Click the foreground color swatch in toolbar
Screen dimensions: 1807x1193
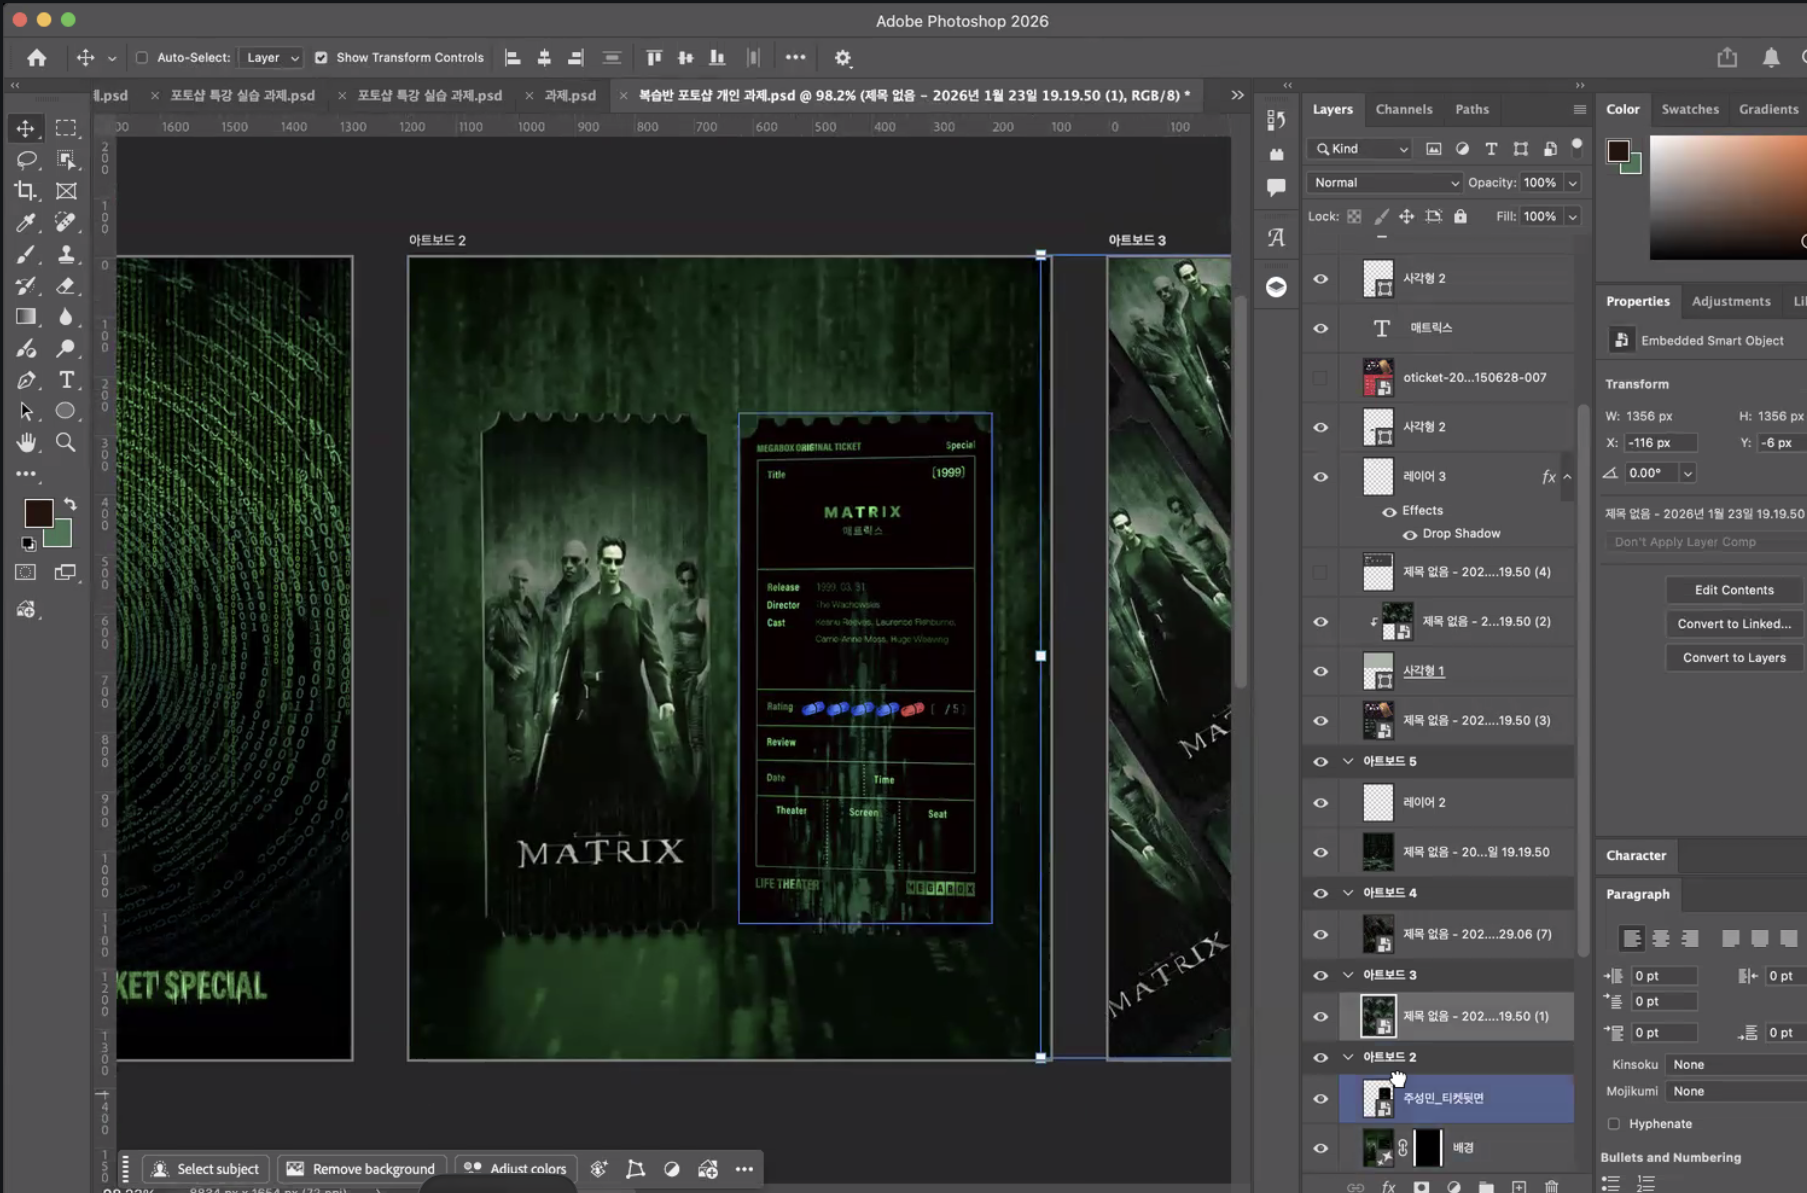pos(38,513)
